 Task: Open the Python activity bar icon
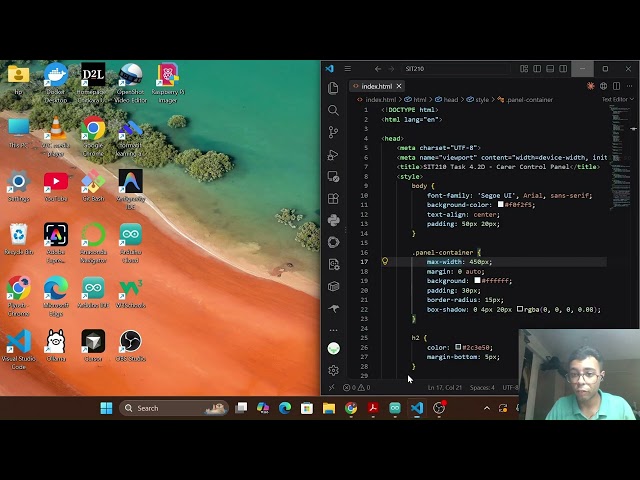pyautogui.click(x=333, y=220)
